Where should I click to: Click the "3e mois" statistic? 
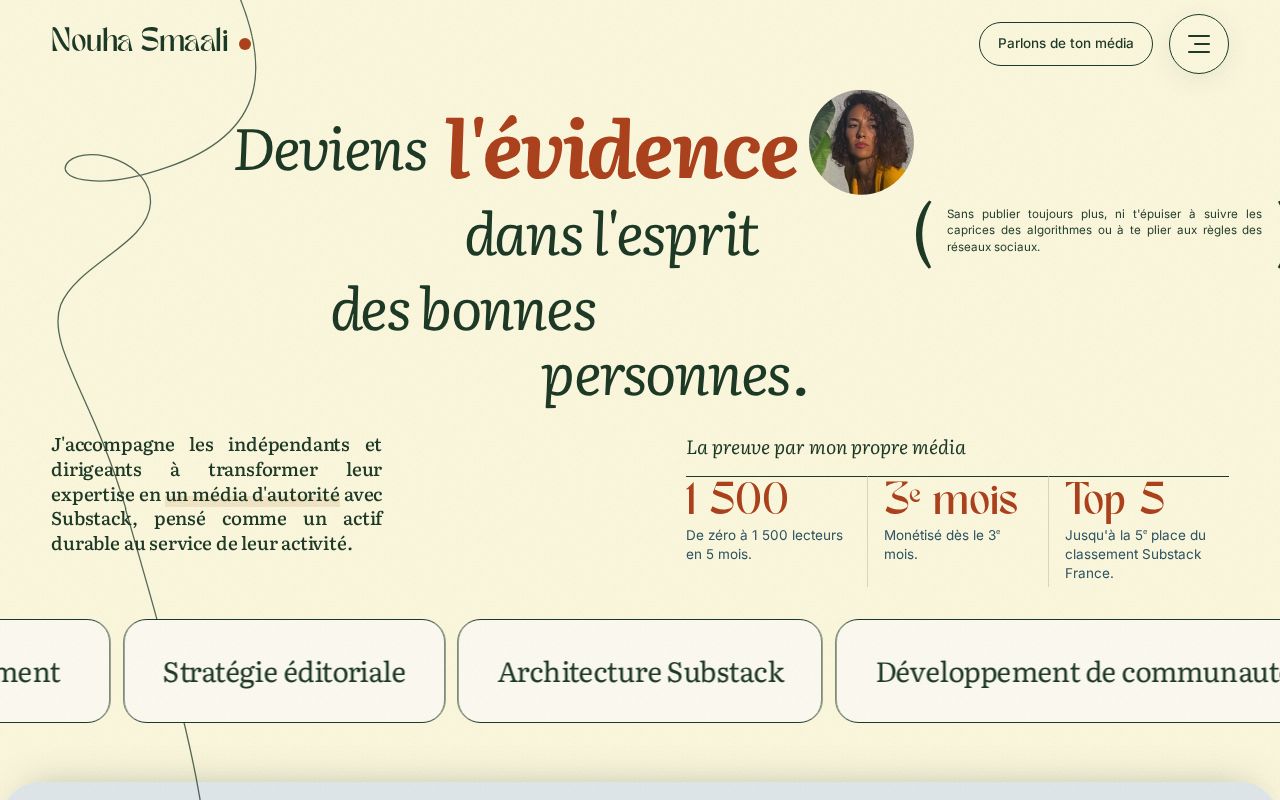tap(950, 500)
